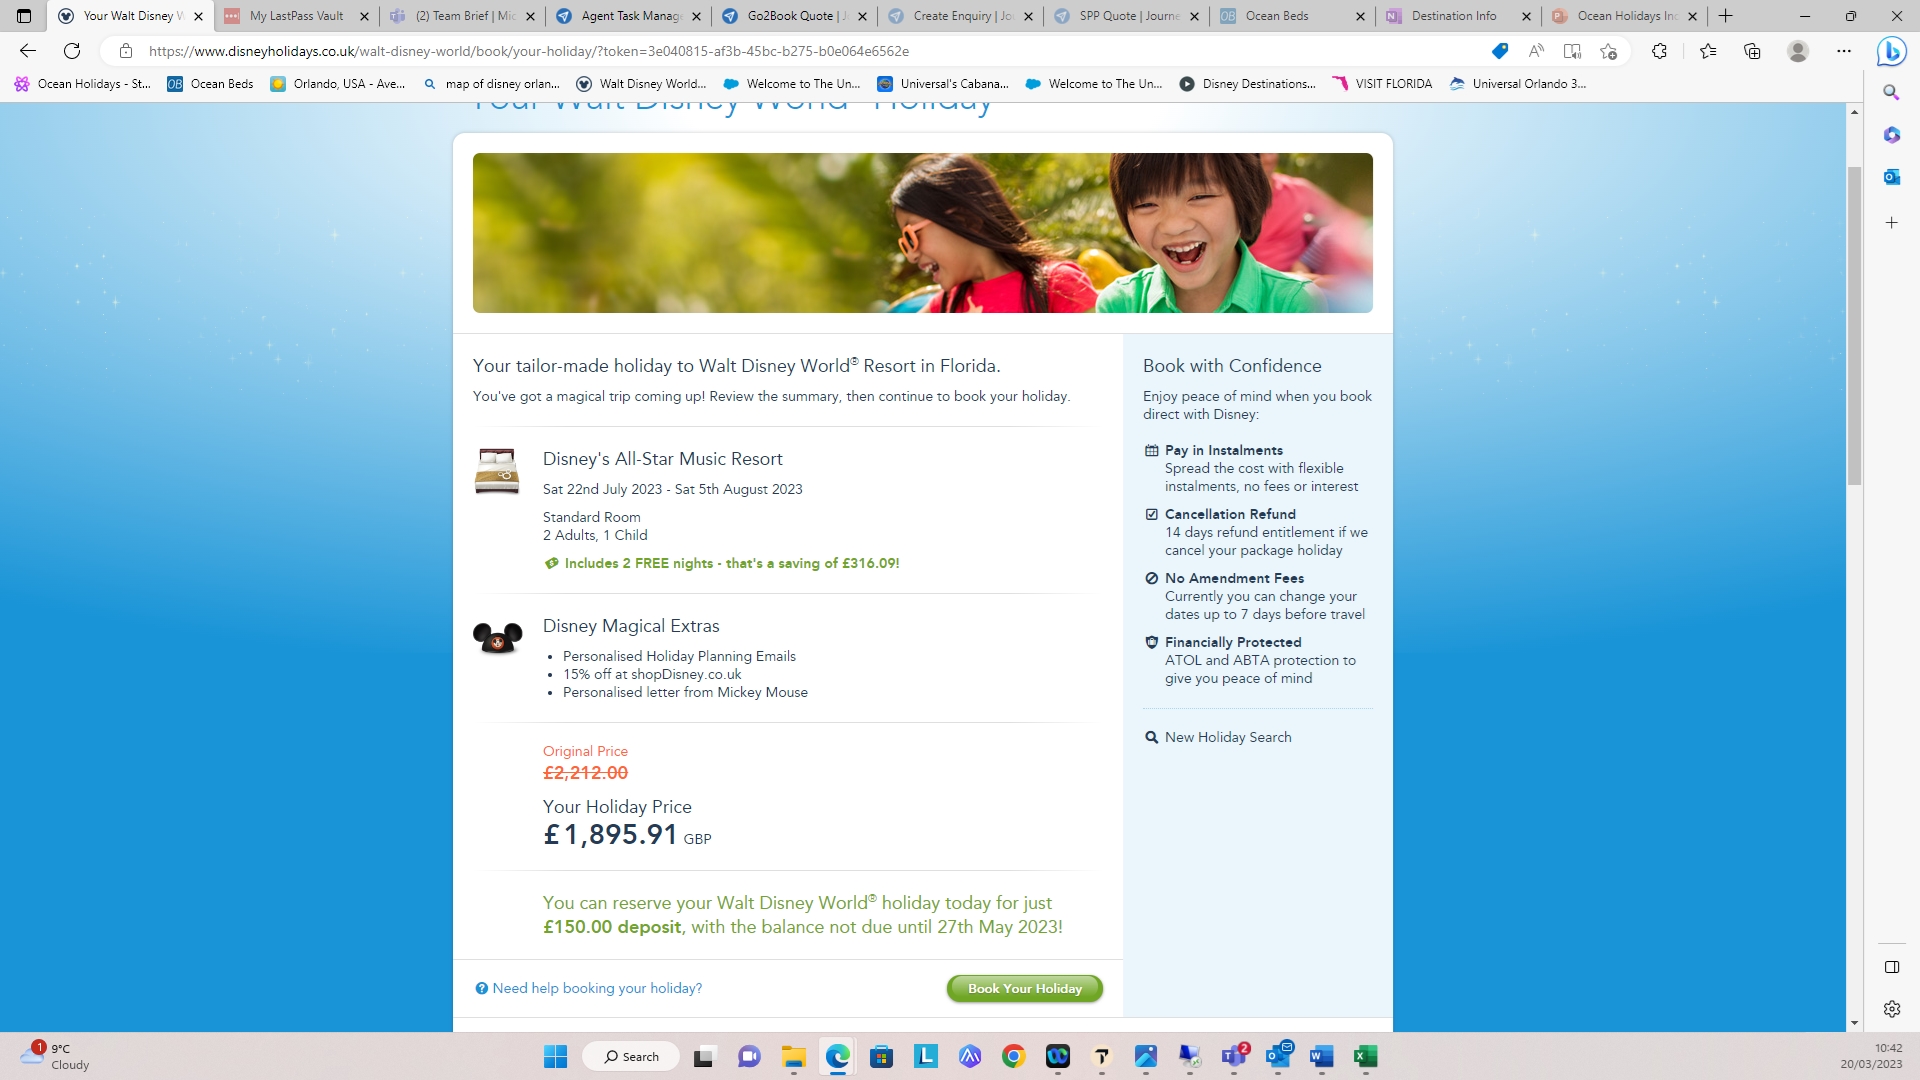This screenshot has width=1920, height=1080.
Task: Click the browser refresh icon
Action: [x=72, y=51]
